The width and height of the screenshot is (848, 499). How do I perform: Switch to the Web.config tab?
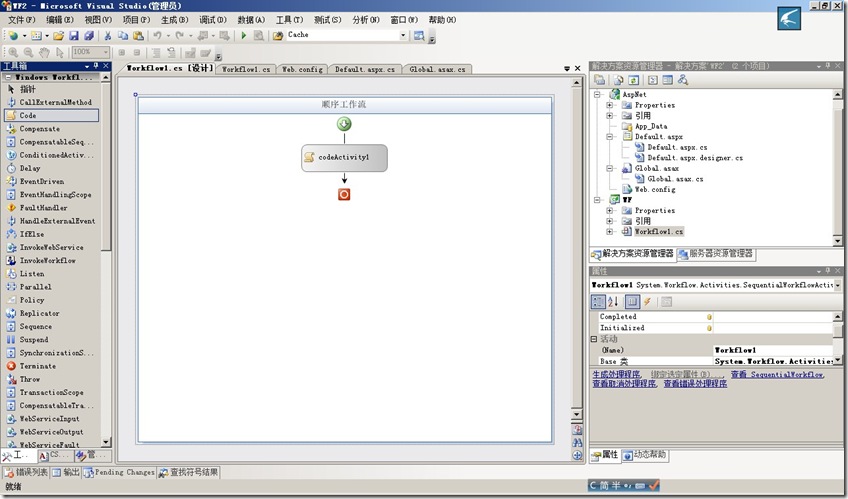click(x=302, y=69)
